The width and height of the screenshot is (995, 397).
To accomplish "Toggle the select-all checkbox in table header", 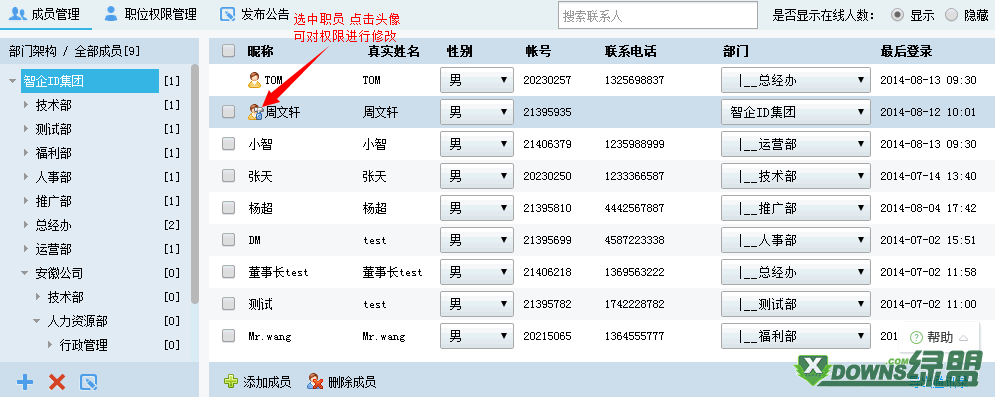I will point(228,51).
